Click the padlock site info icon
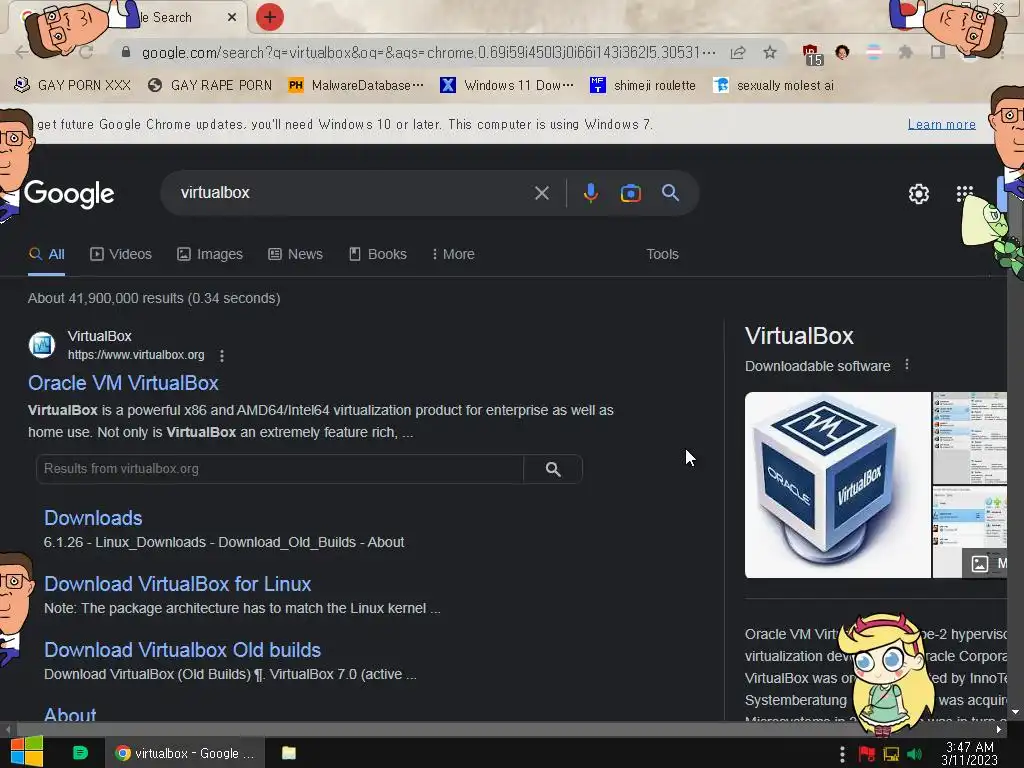1024x768 pixels. 126,52
